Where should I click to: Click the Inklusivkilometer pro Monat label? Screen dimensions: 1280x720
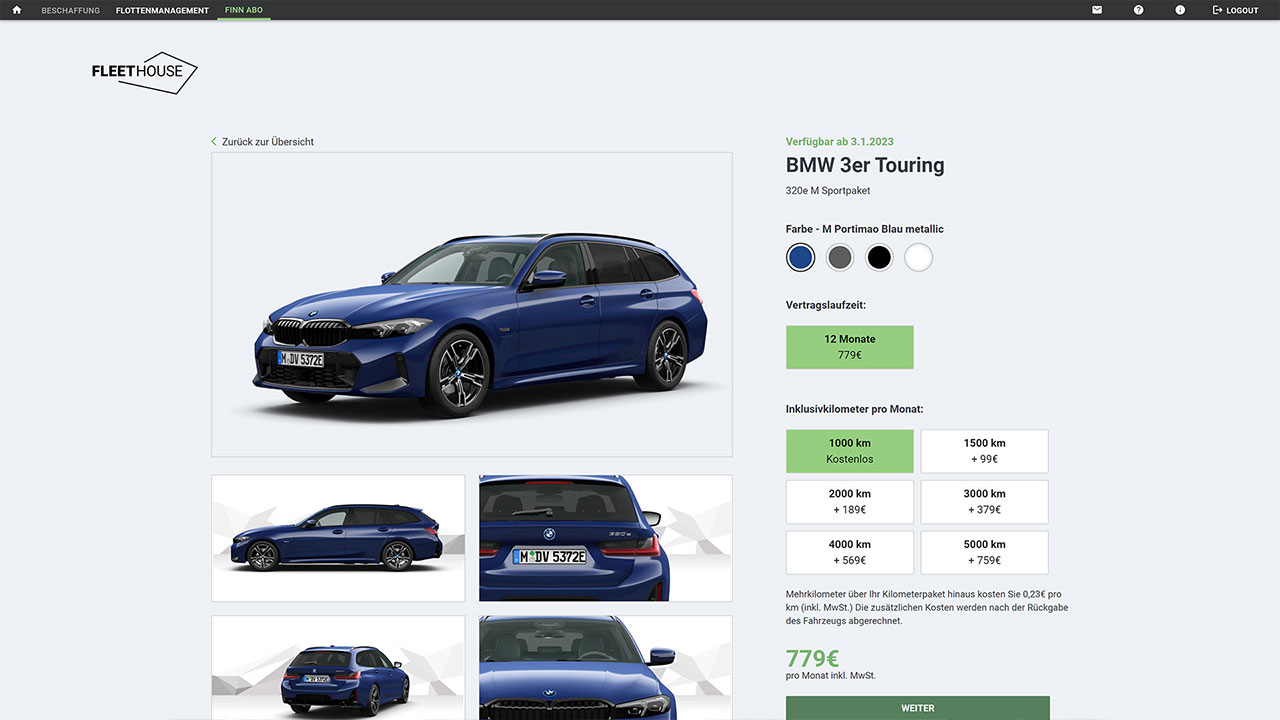click(x=855, y=409)
